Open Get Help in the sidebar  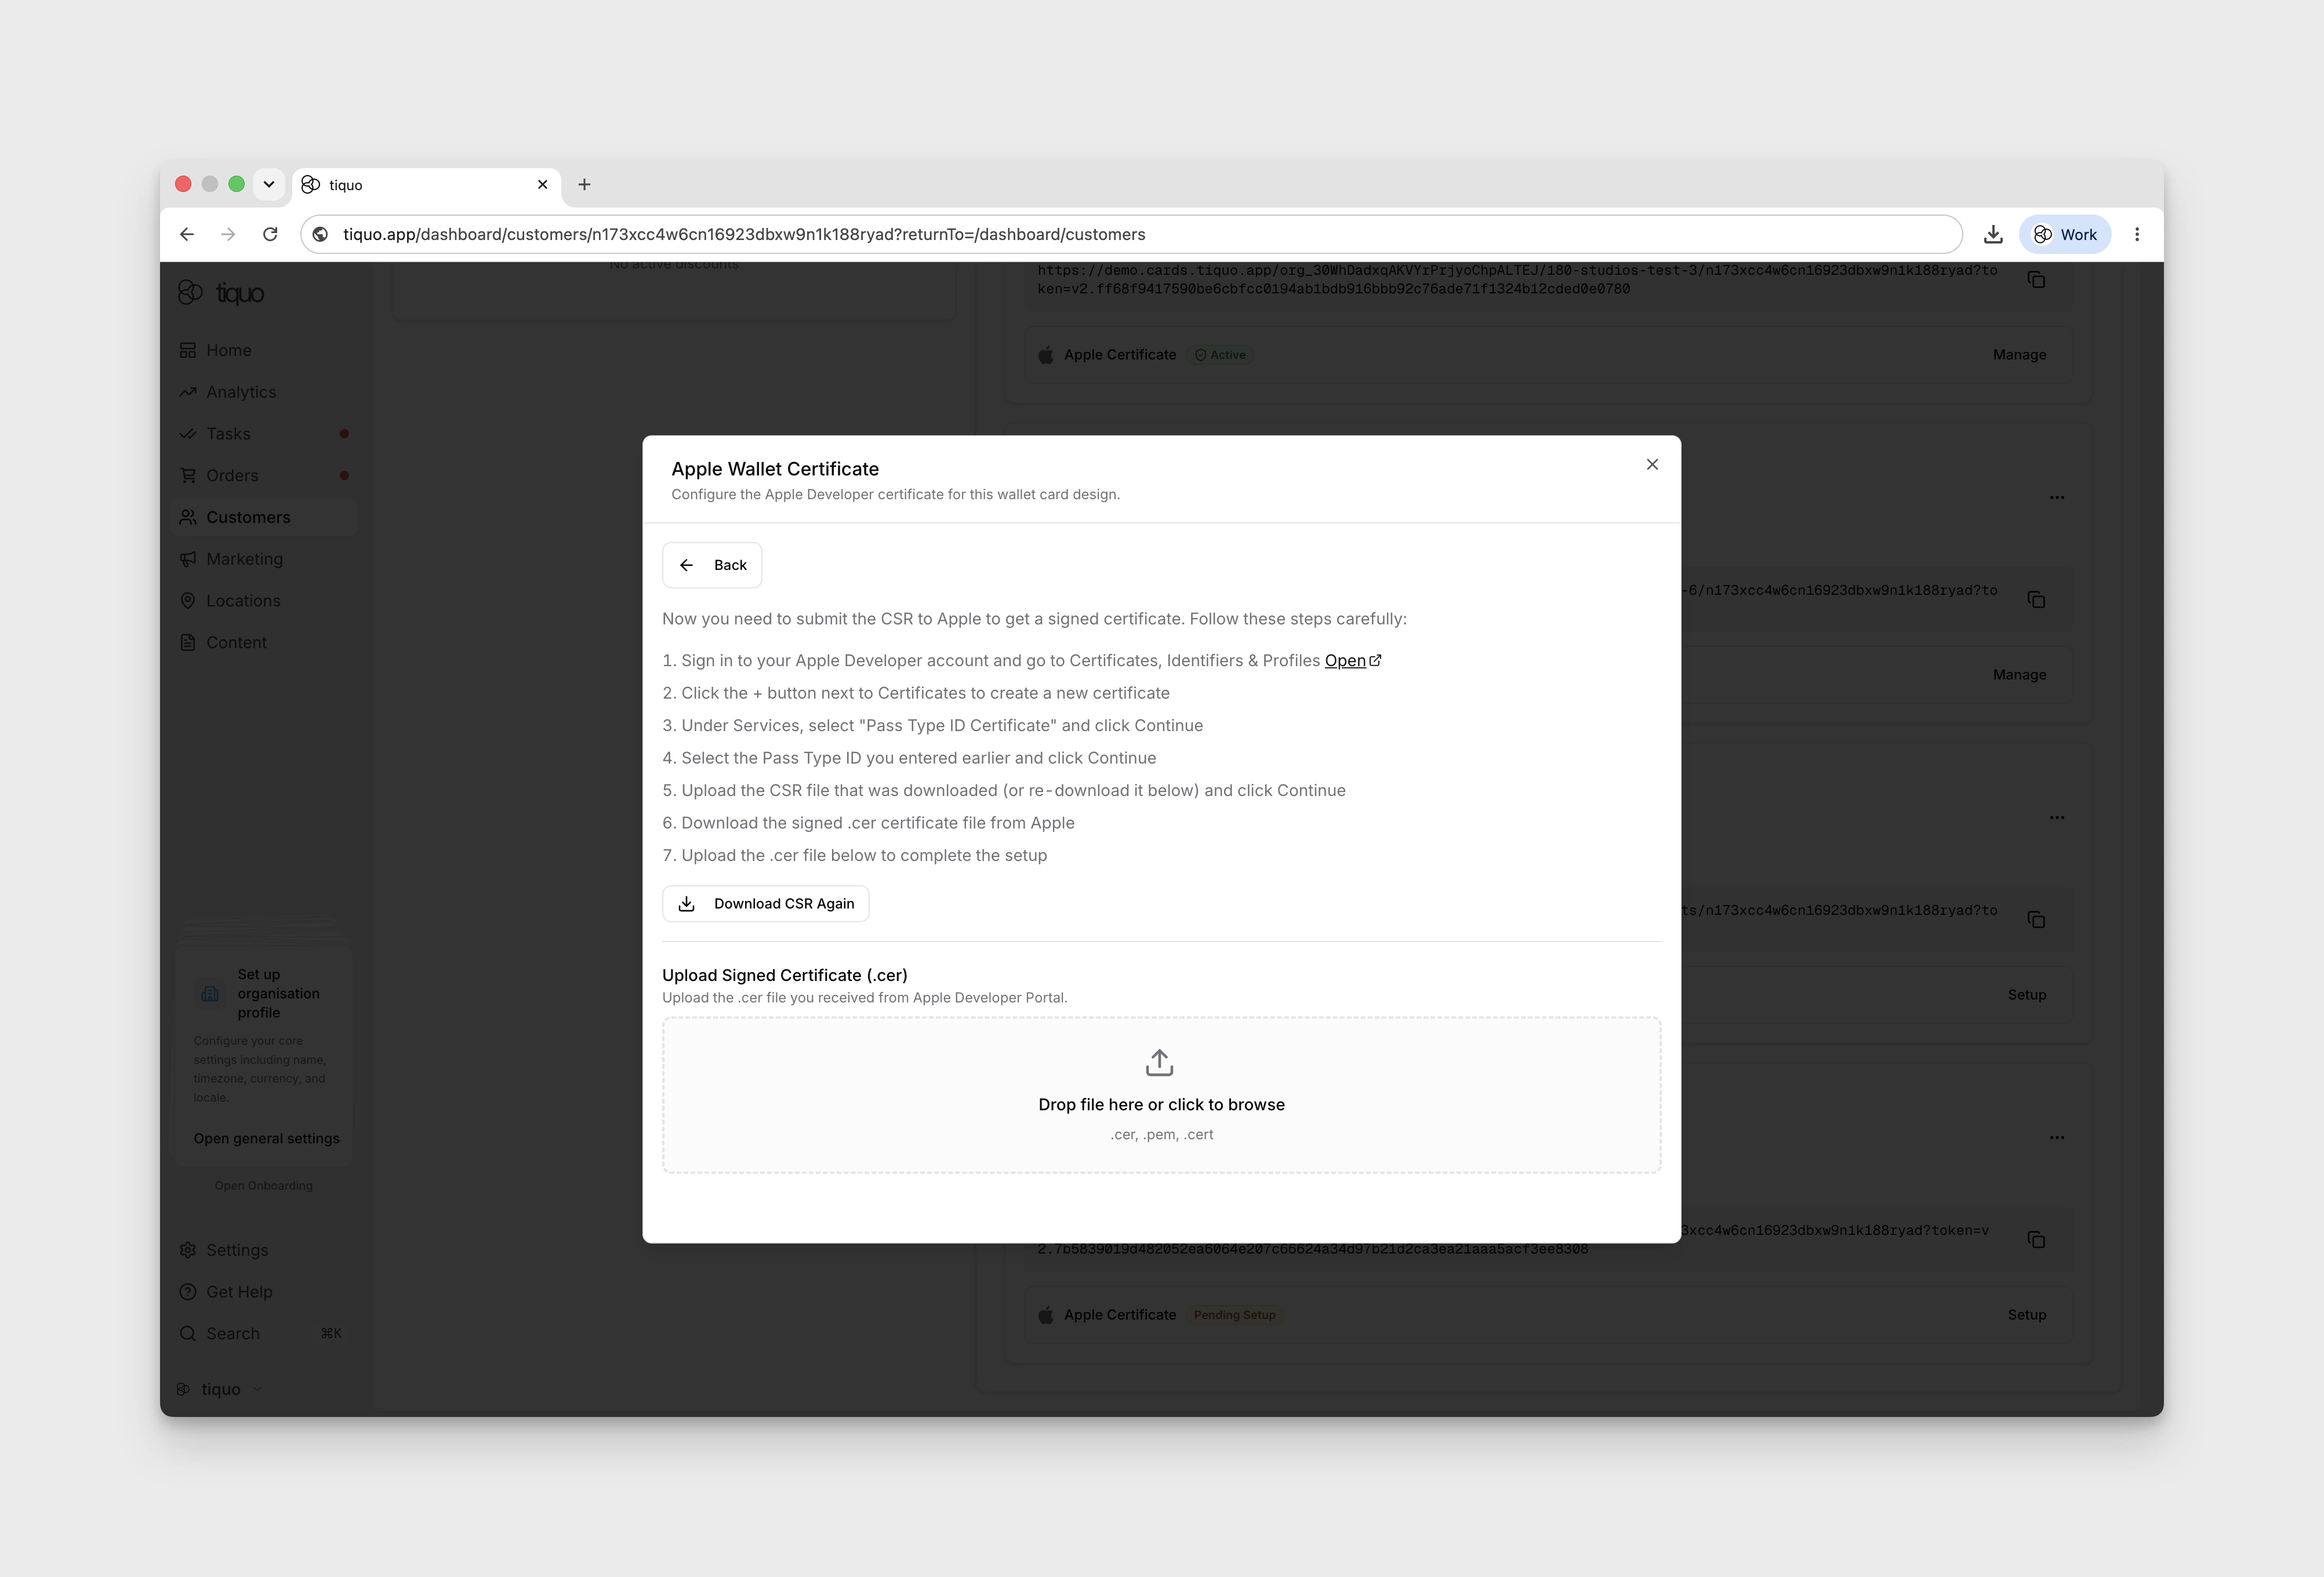[x=264, y=1292]
